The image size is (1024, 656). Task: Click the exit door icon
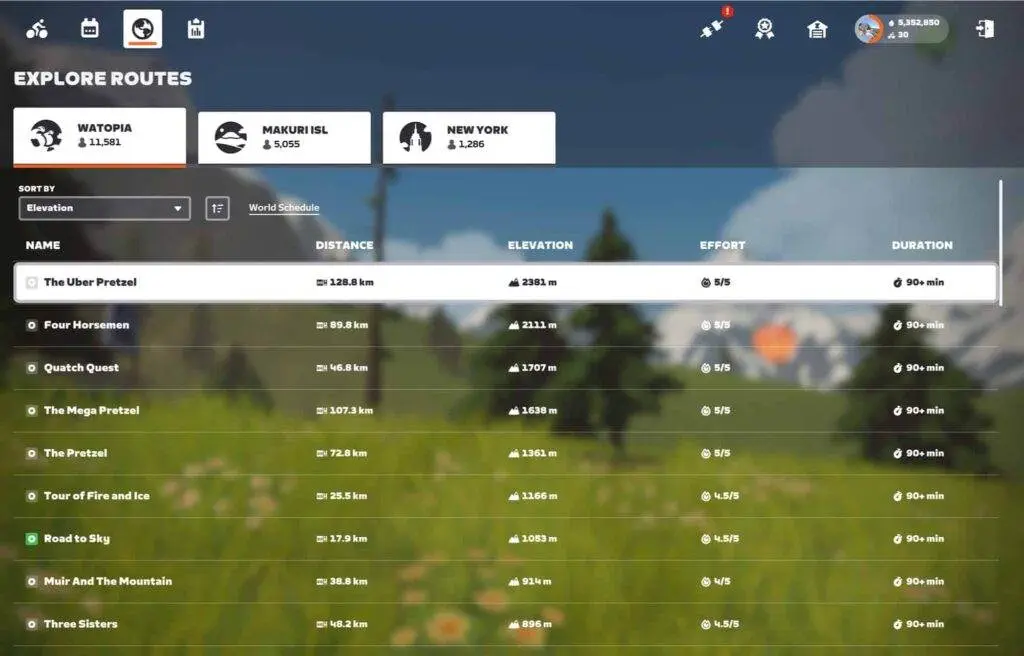coord(985,29)
